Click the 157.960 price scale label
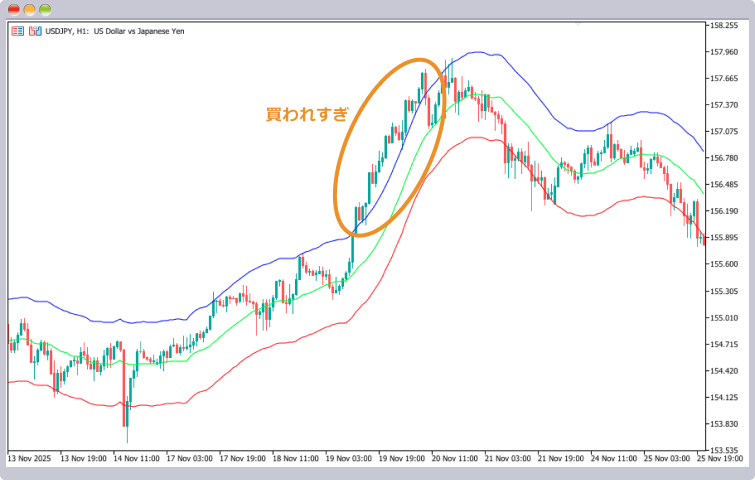 coord(724,52)
